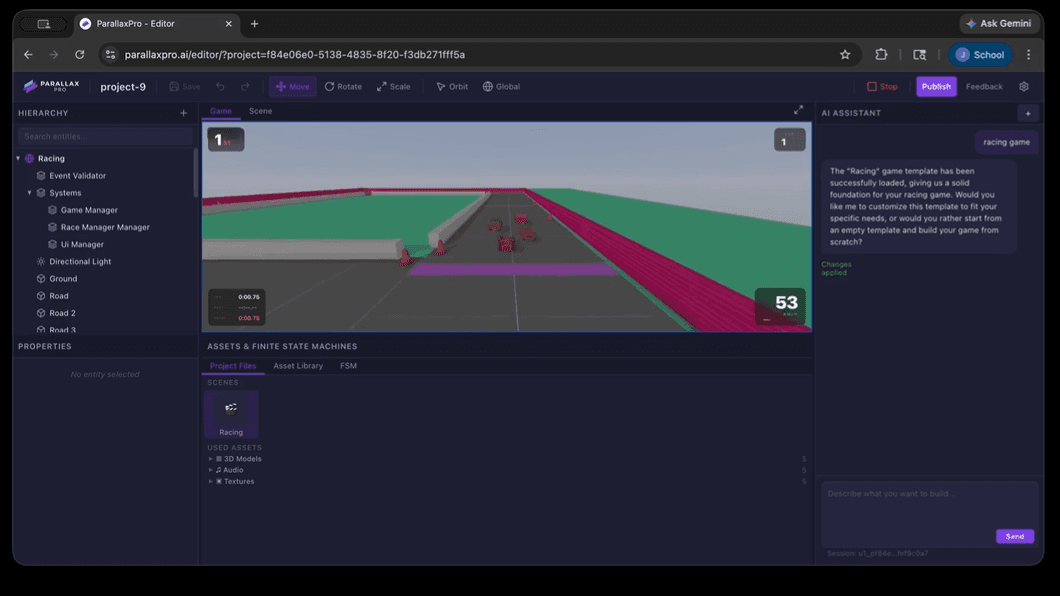Screen dimensions: 1060x596
Task: Start new AI Assistant chat with plus
Action: coord(1027,113)
